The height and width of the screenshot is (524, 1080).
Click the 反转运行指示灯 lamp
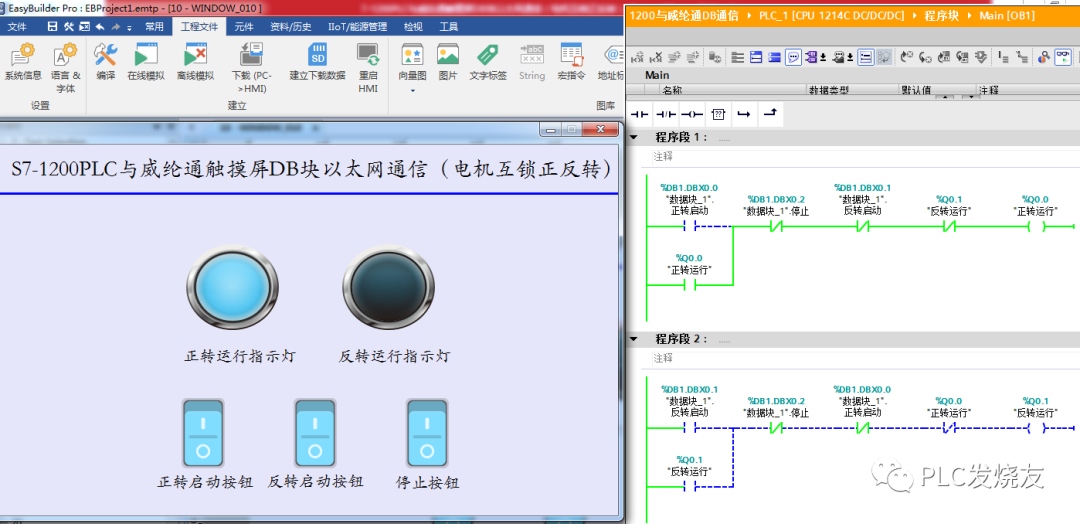(388, 286)
